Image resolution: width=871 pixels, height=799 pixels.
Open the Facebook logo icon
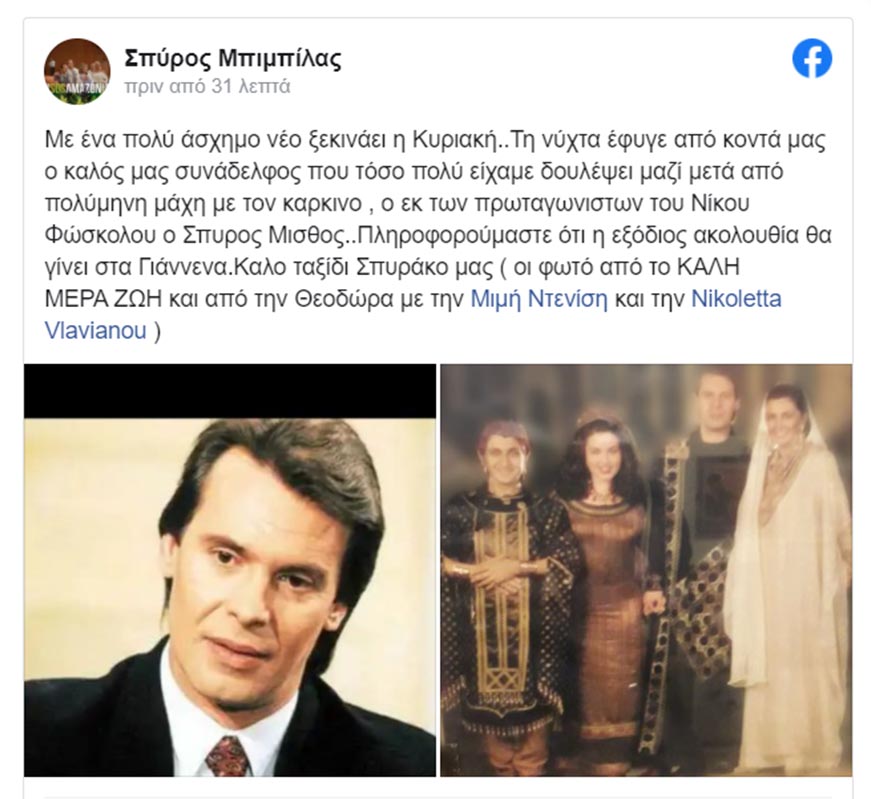(x=812, y=58)
